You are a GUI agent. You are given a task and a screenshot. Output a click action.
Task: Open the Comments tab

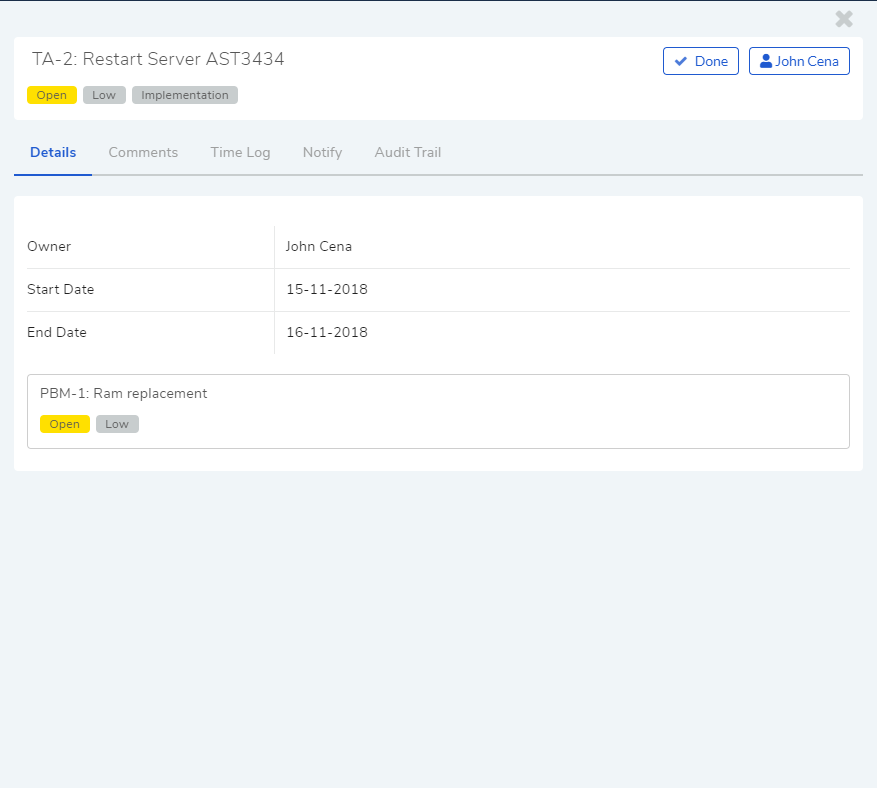point(143,152)
